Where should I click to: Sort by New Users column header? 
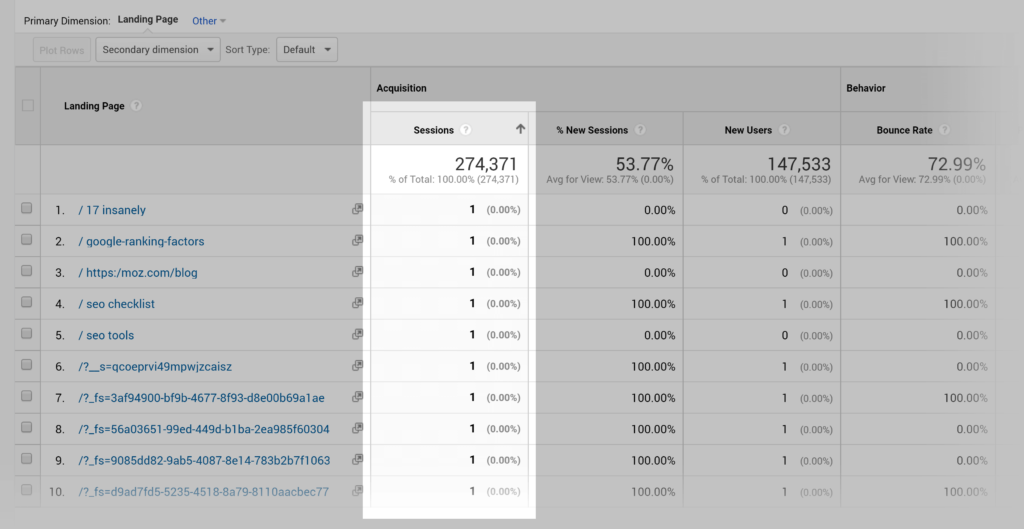[x=748, y=130]
